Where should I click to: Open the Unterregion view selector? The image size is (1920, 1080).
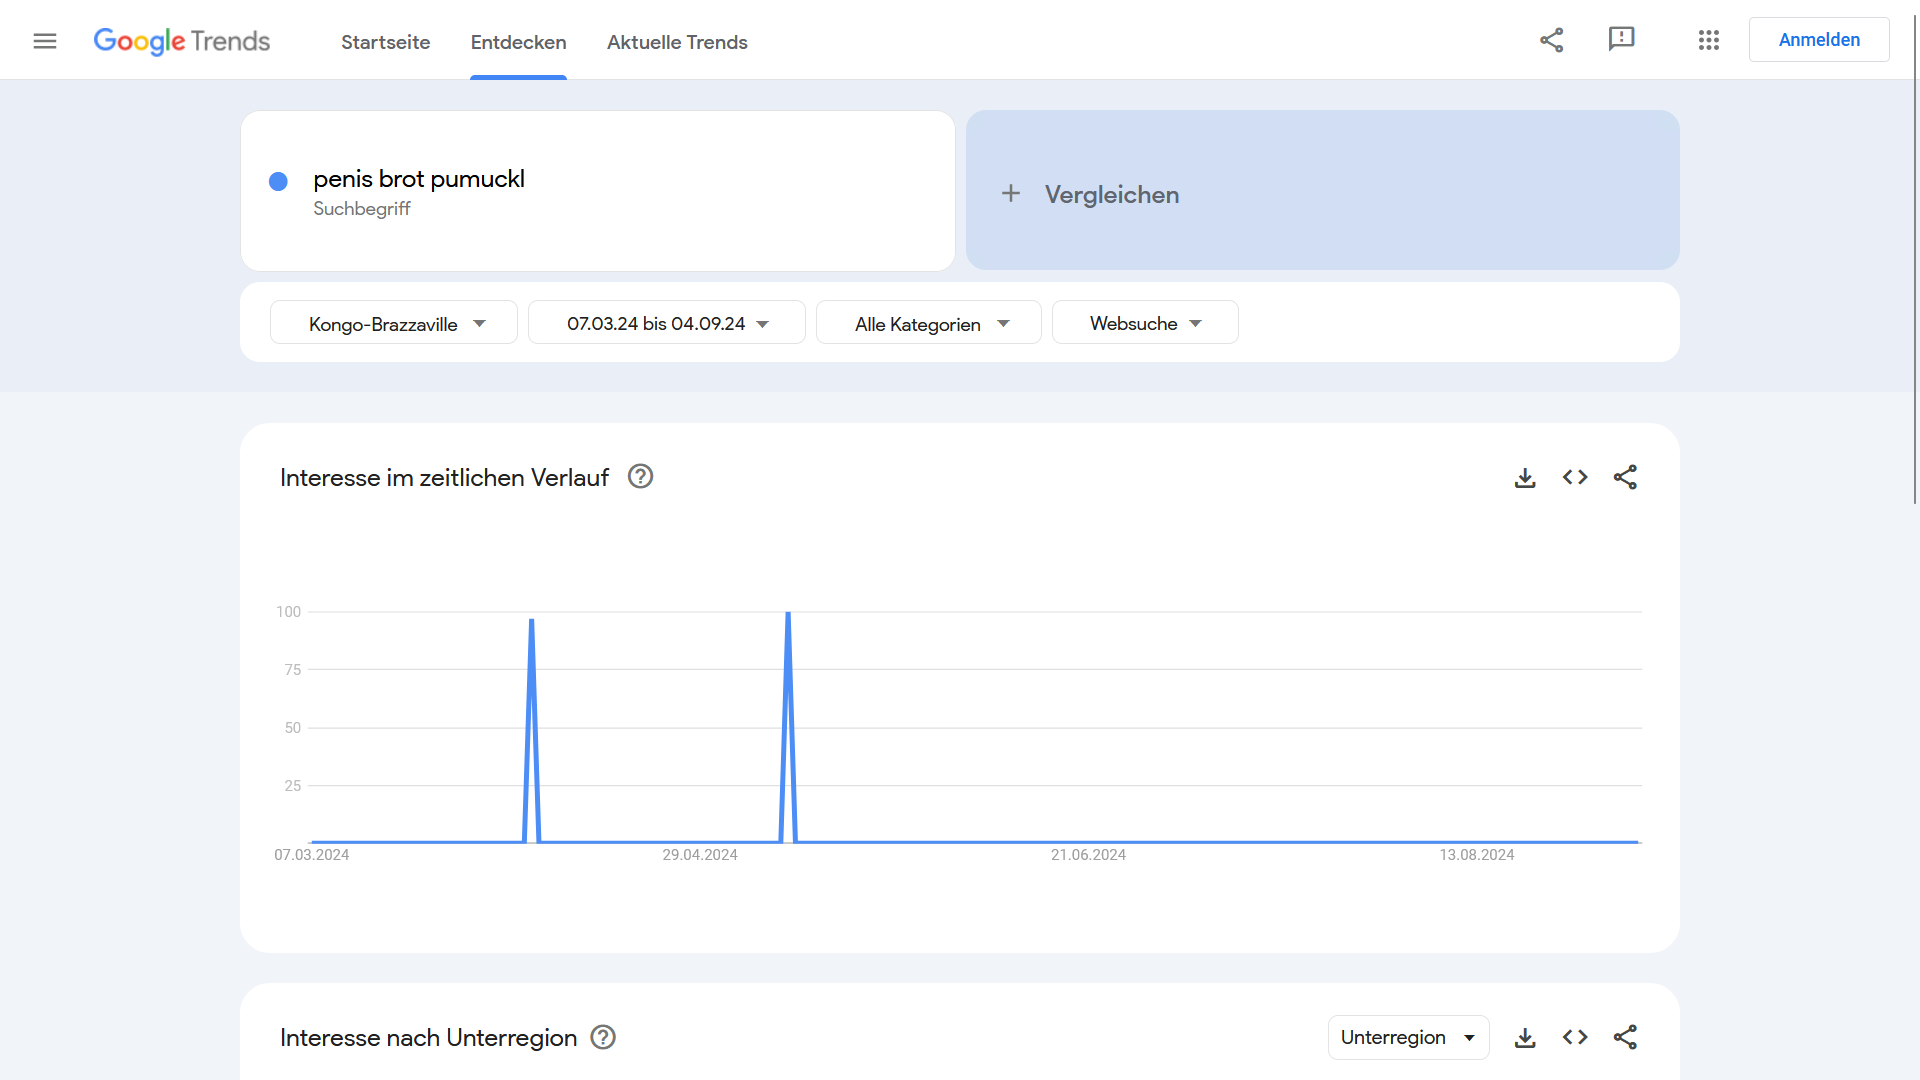pyautogui.click(x=1408, y=1037)
